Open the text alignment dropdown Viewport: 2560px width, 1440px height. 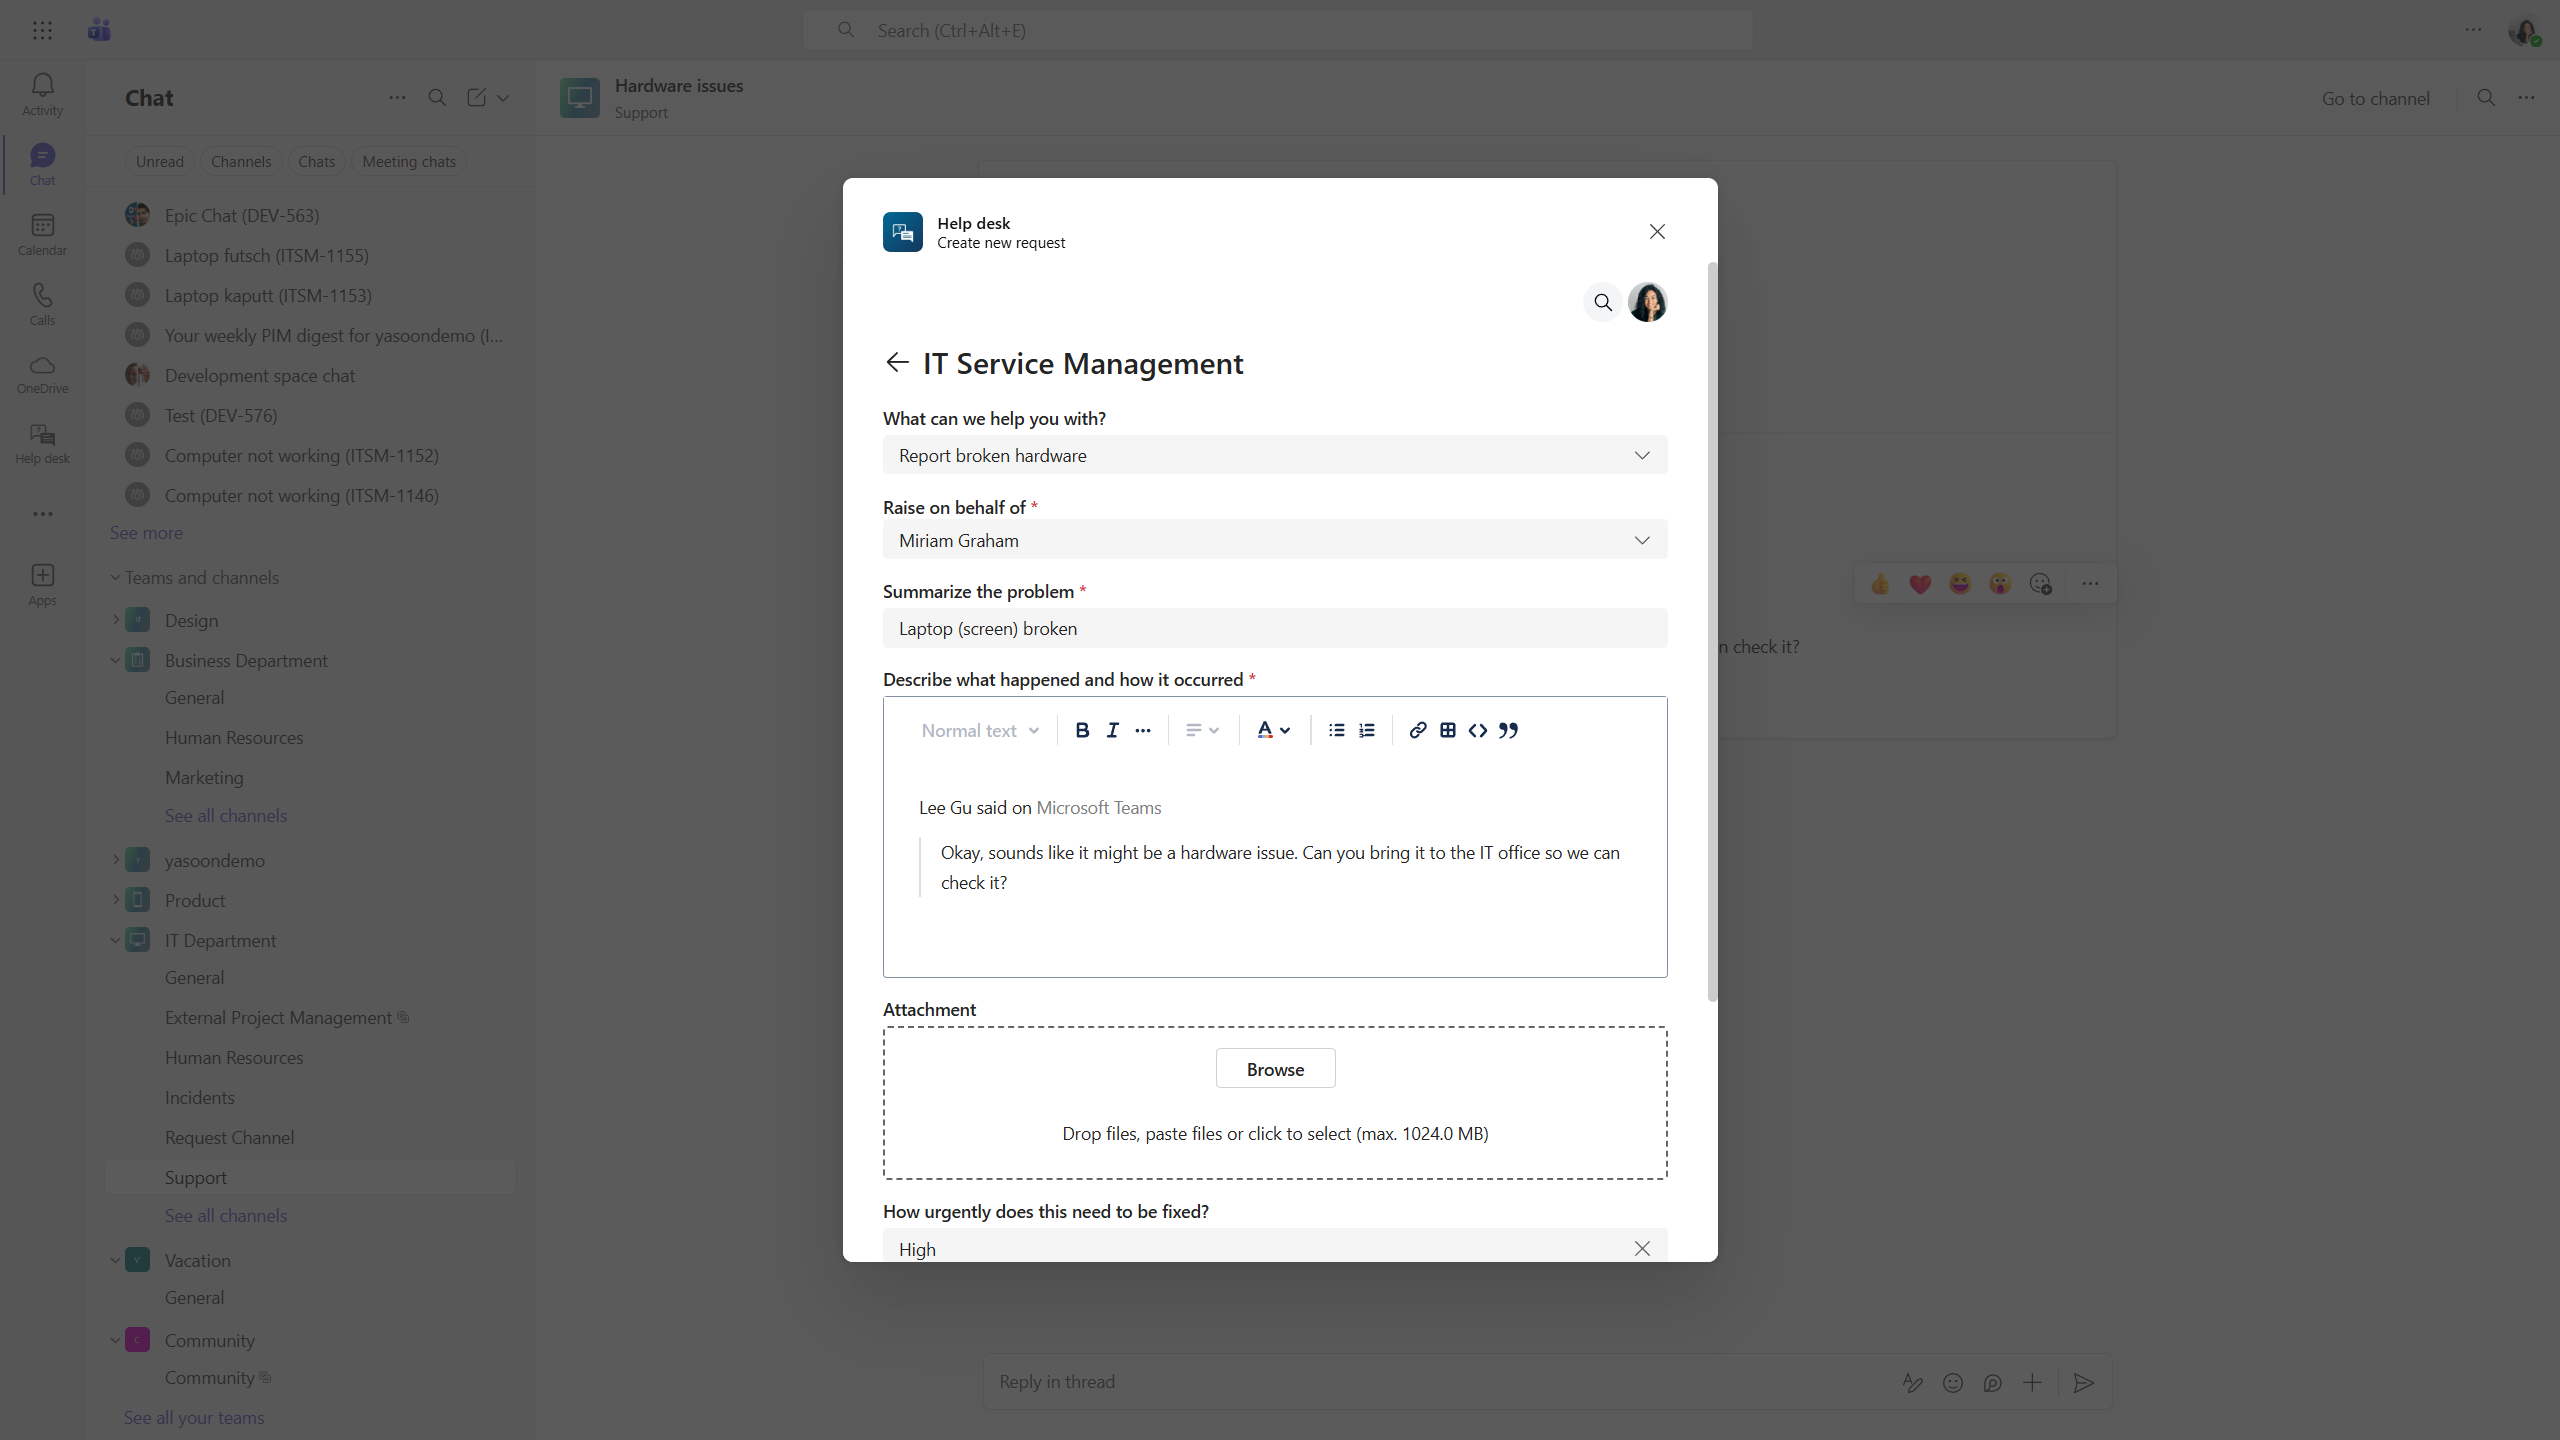coord(1202,730)
